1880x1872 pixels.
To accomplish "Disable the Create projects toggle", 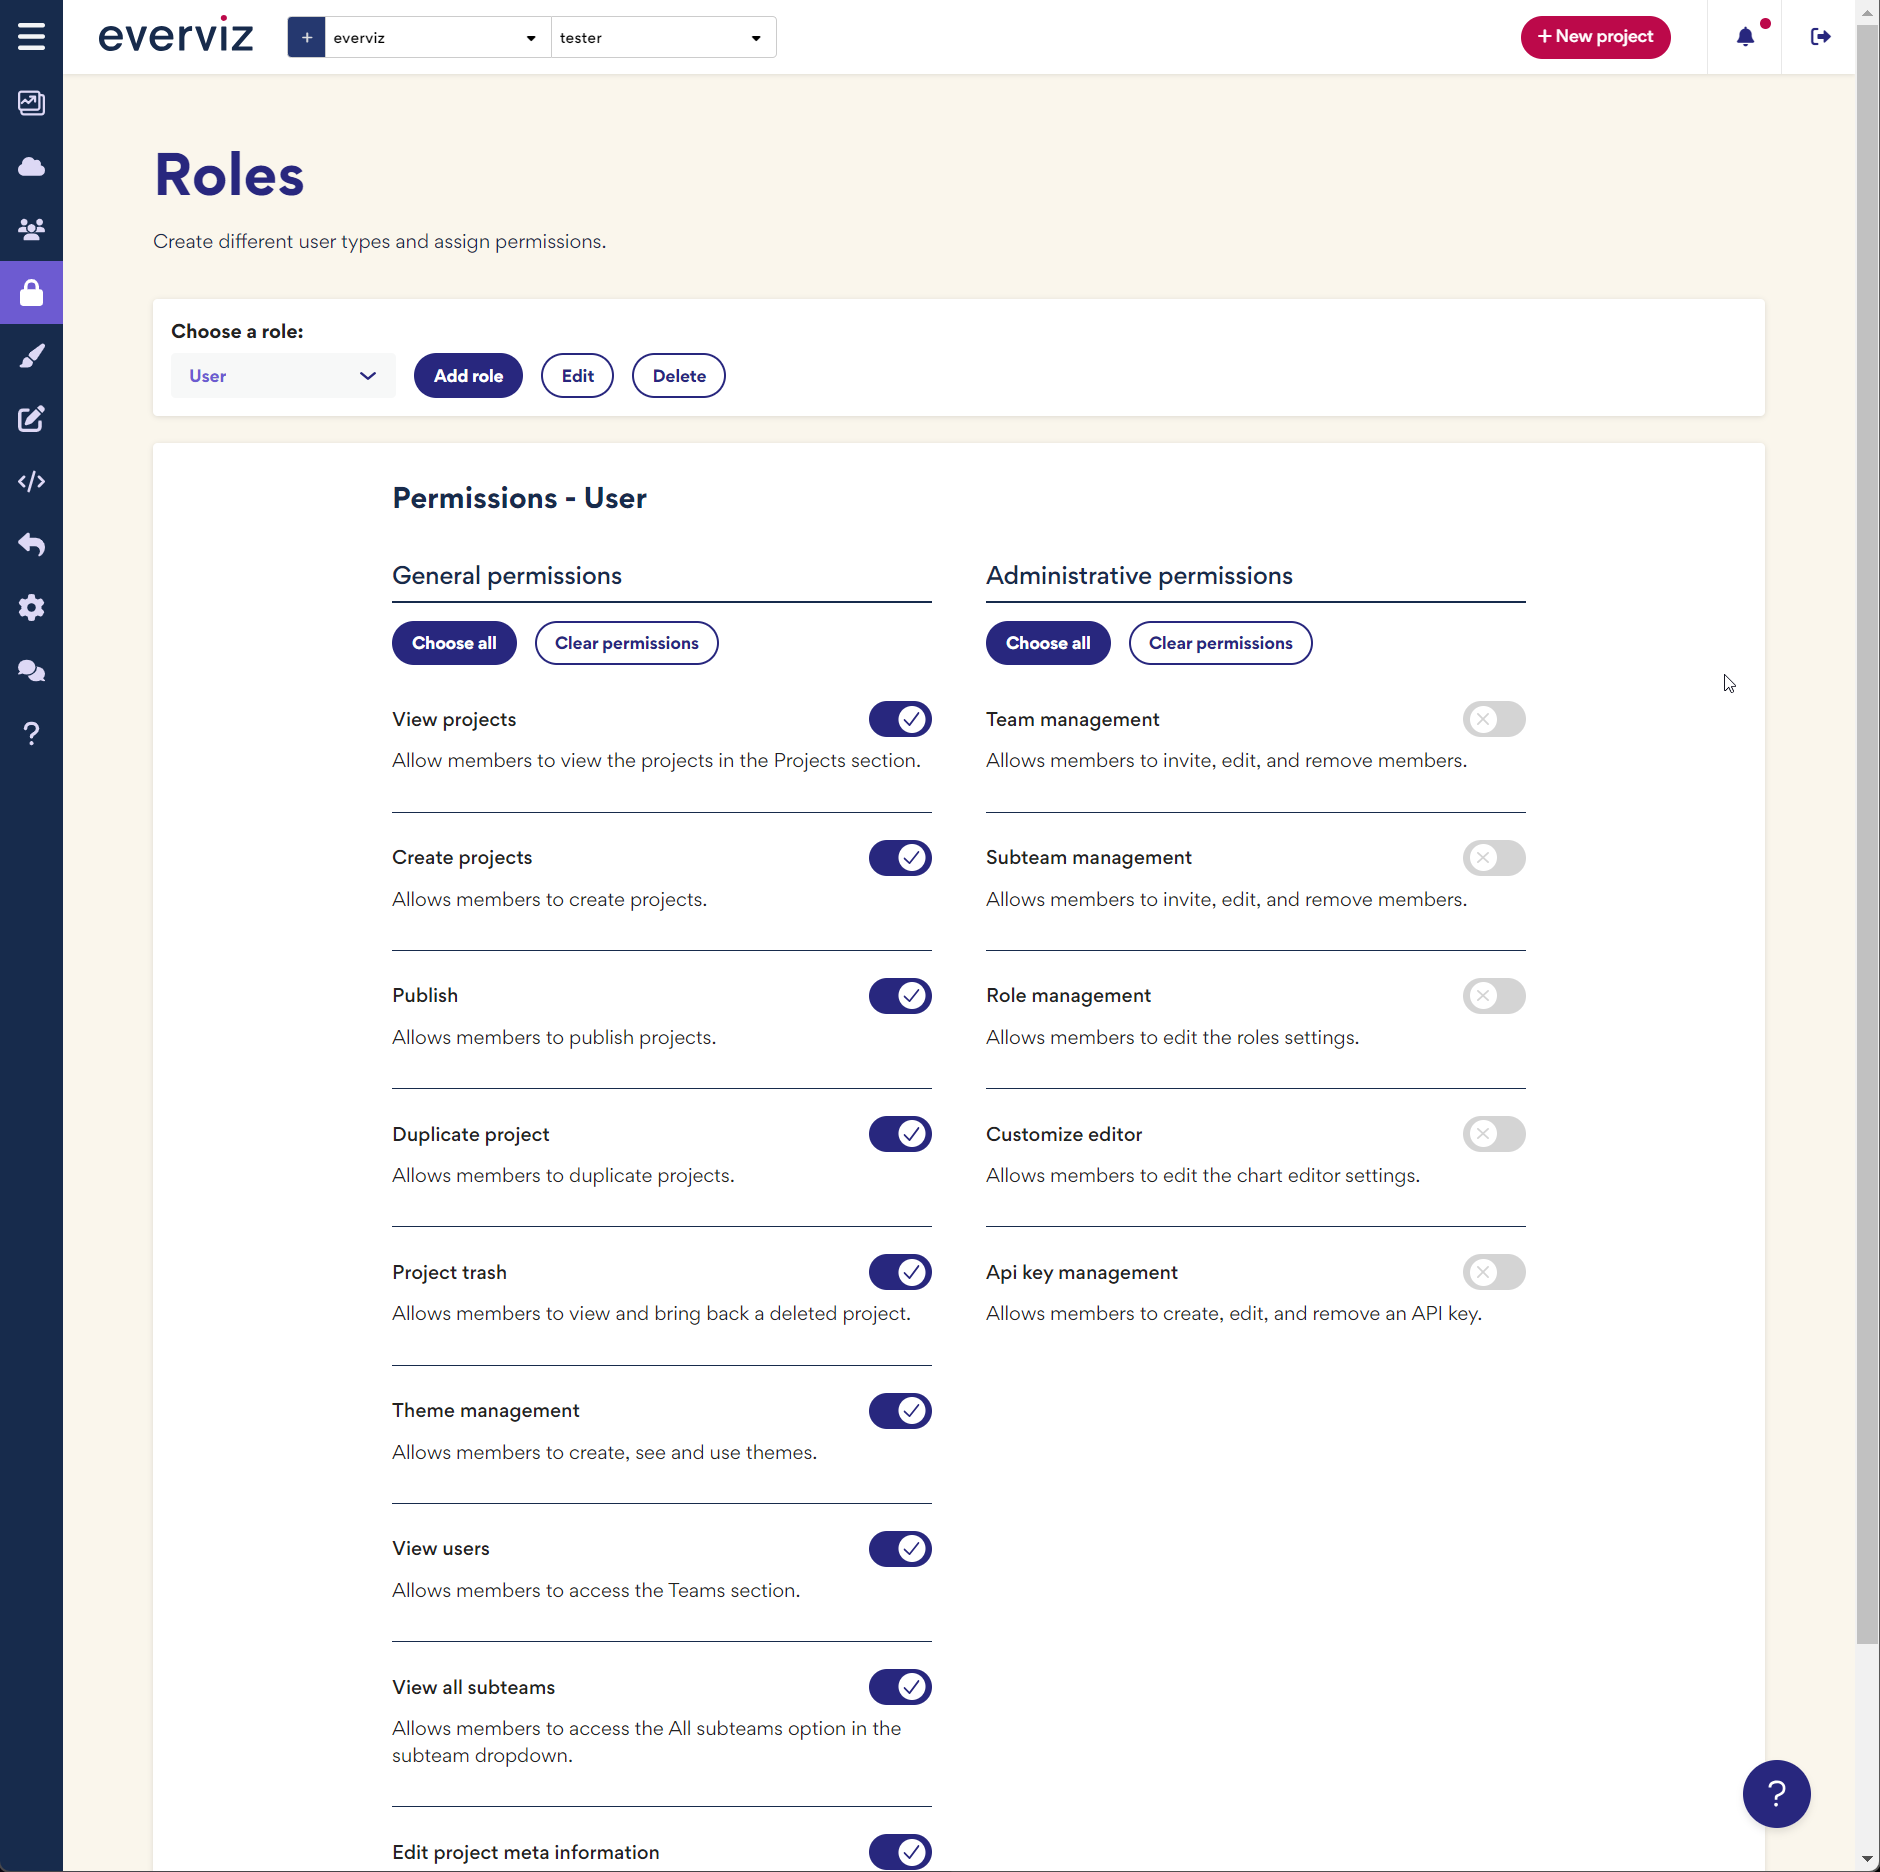I will [900, 857].
